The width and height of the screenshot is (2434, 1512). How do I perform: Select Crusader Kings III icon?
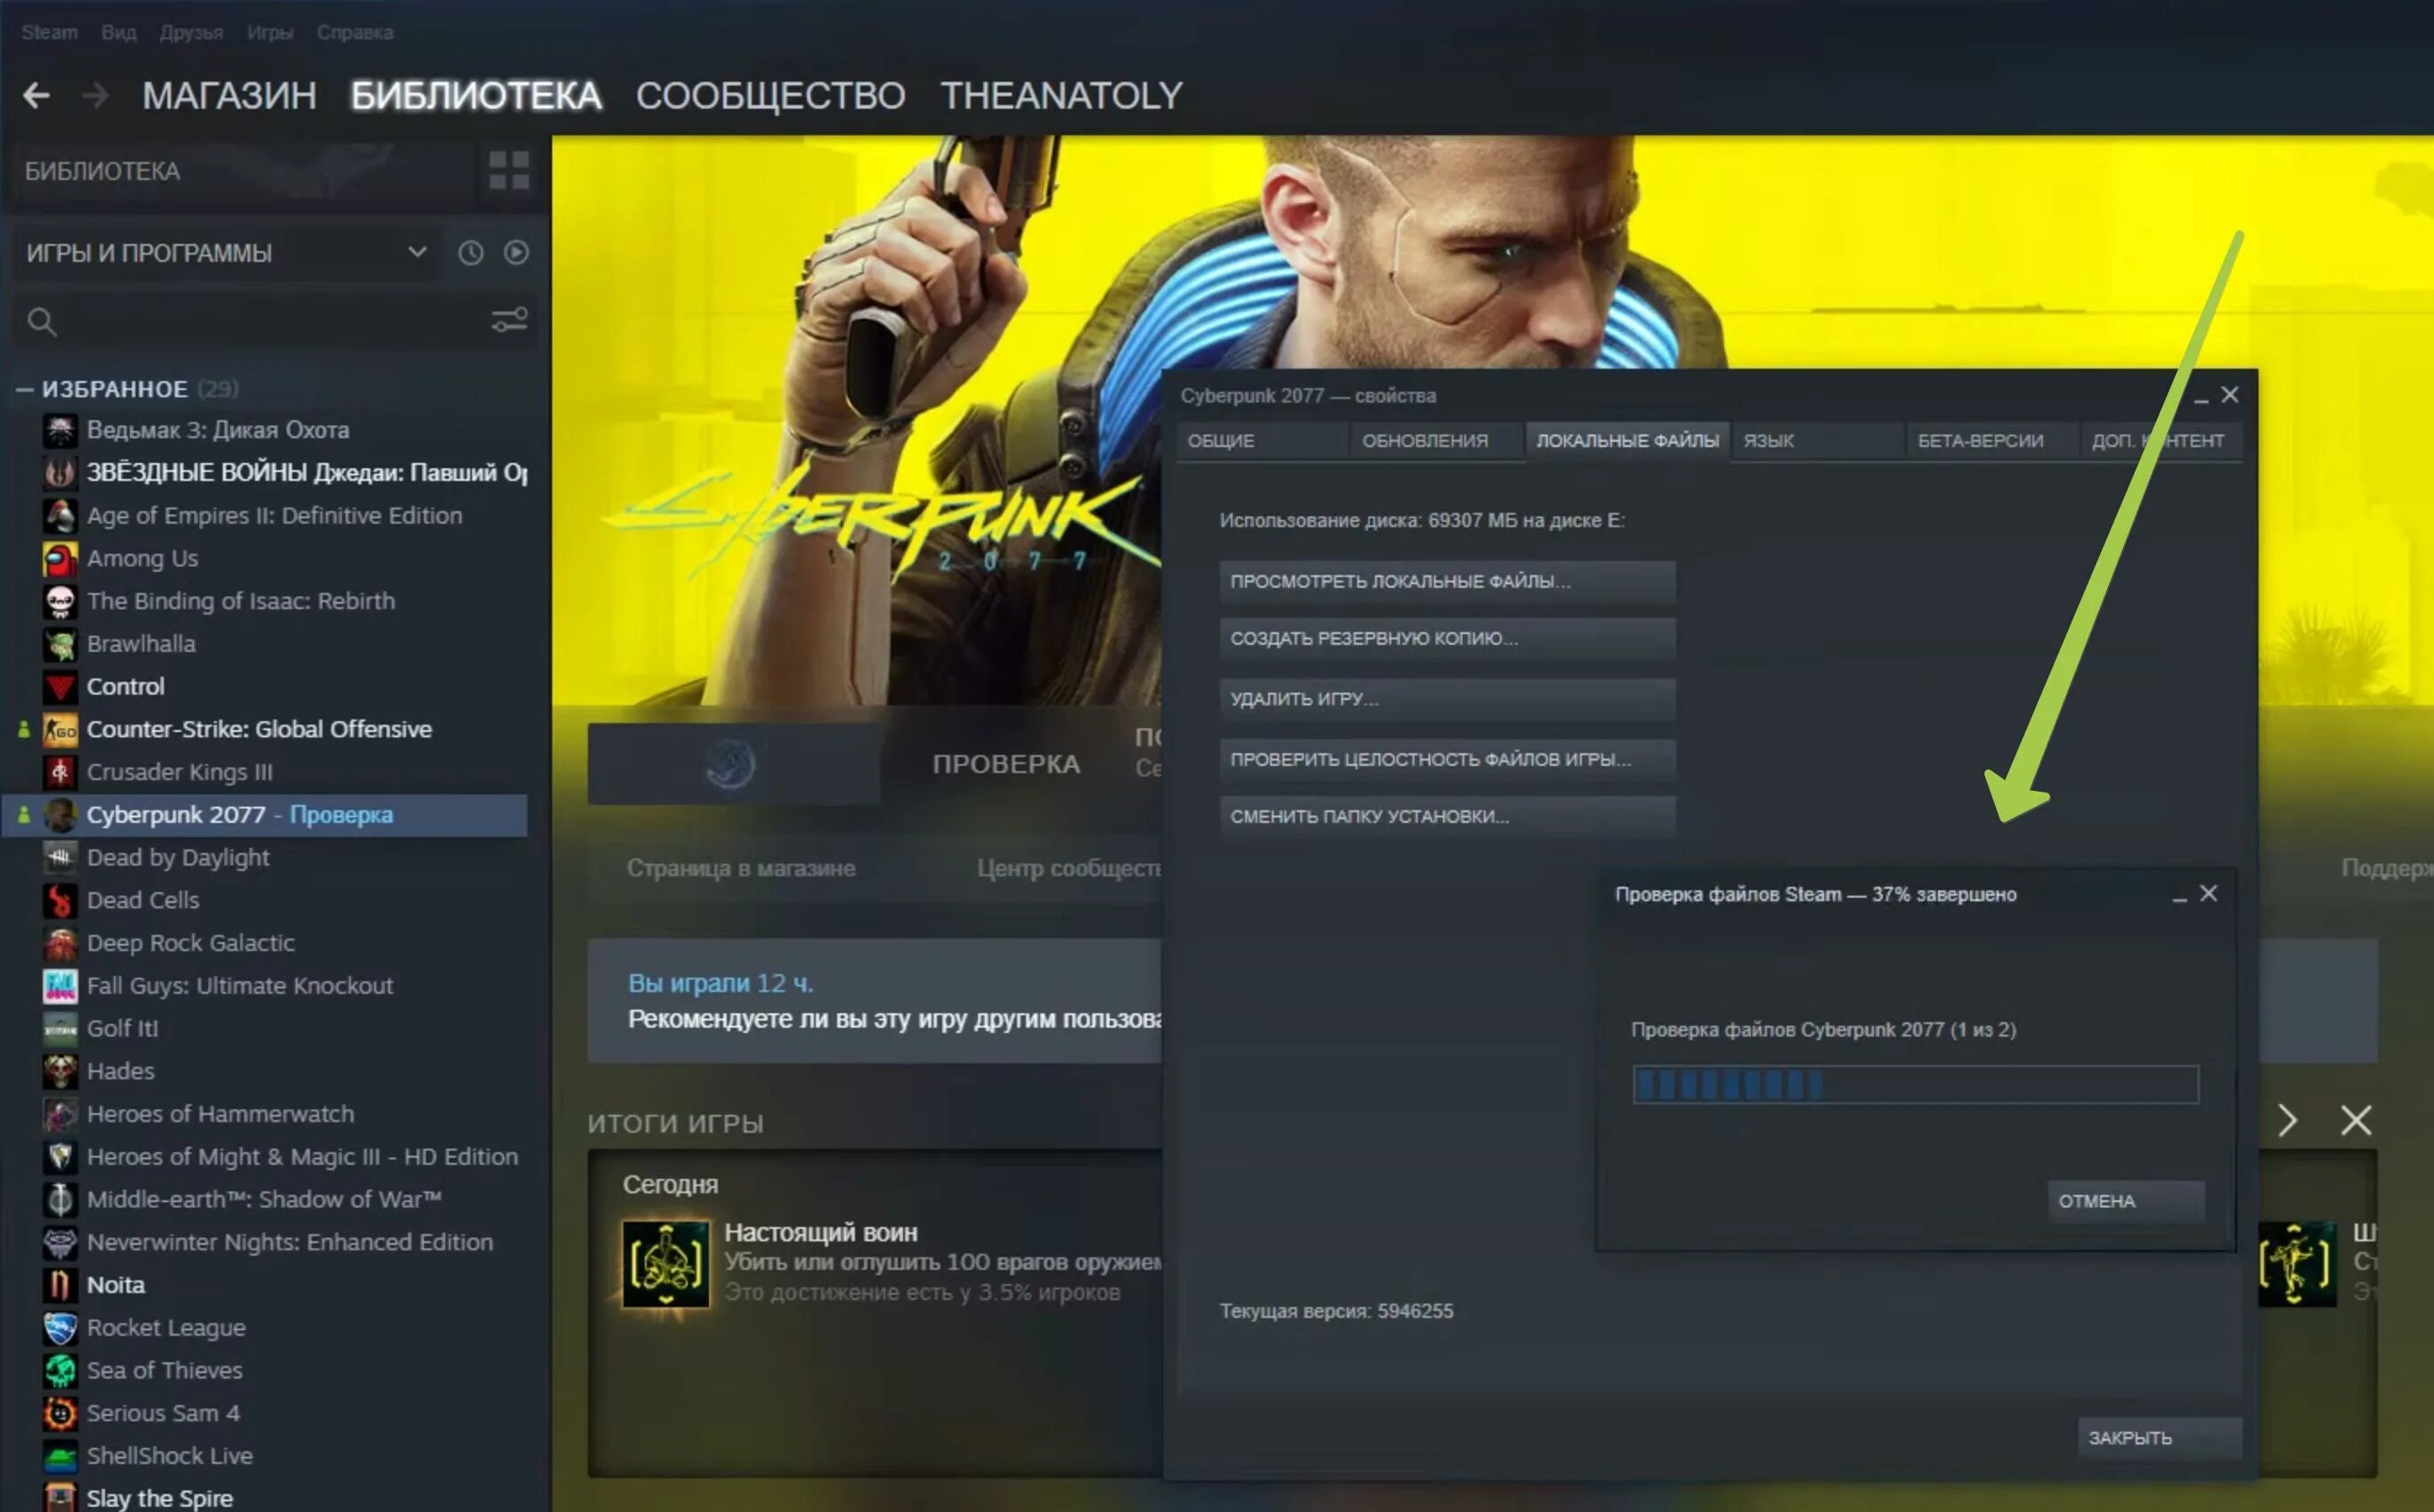coord(60,772)
